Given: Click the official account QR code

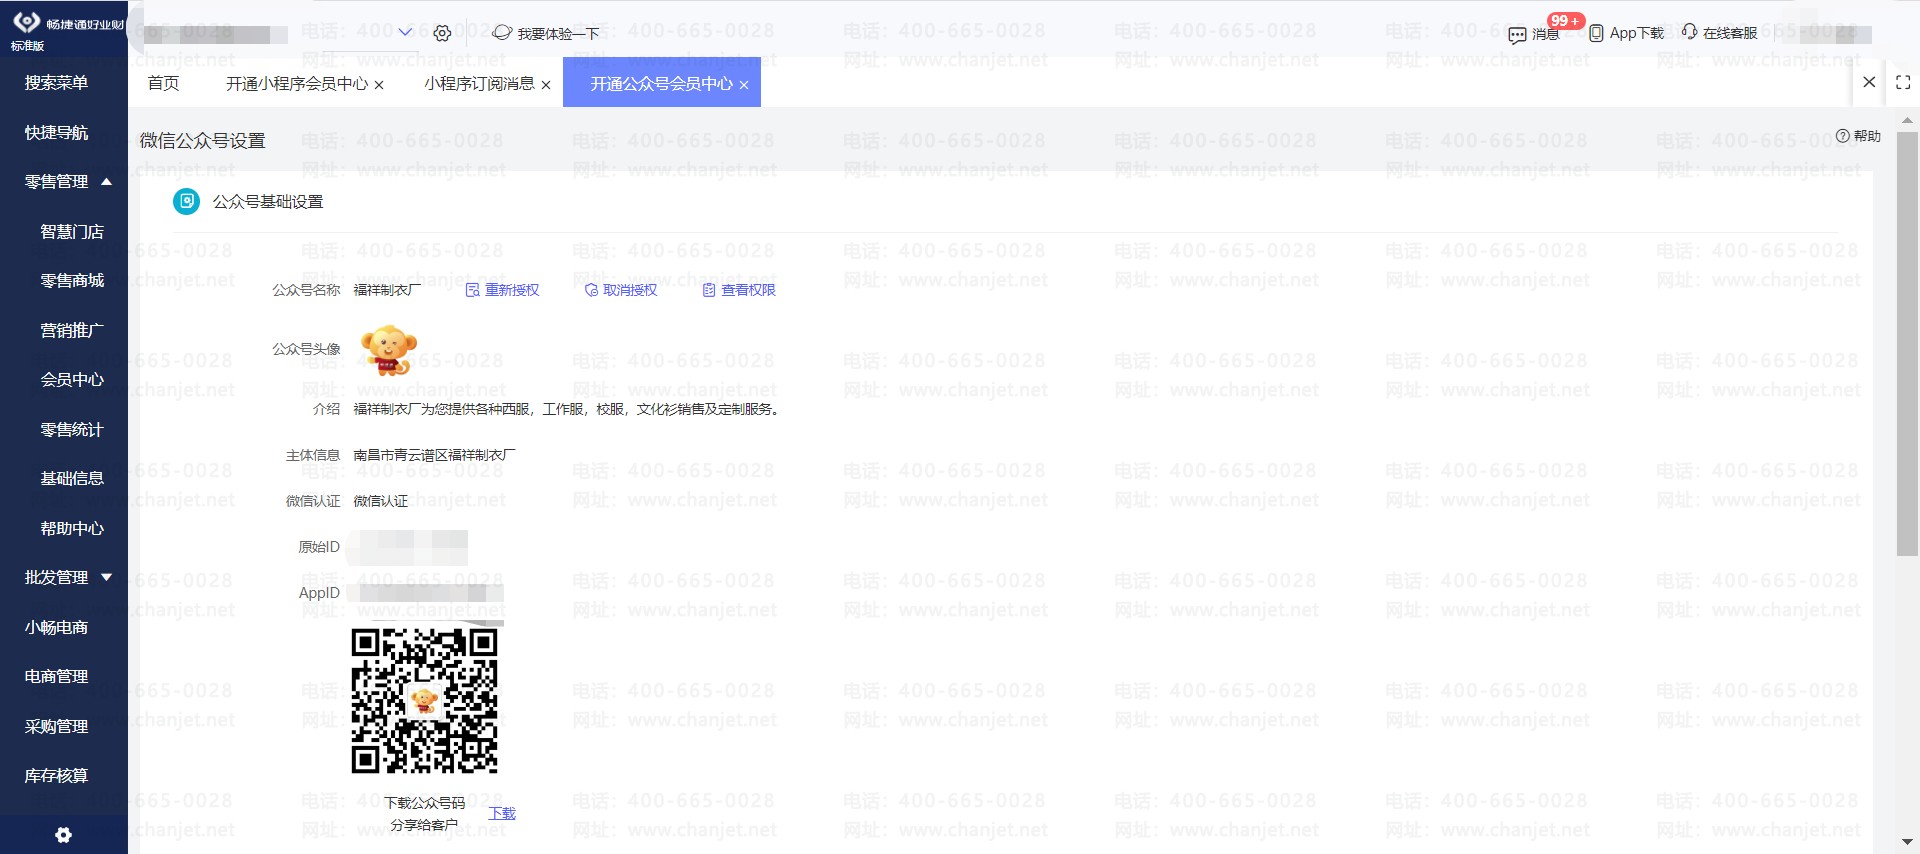Looking at the screenshot, I should [424, 700].
